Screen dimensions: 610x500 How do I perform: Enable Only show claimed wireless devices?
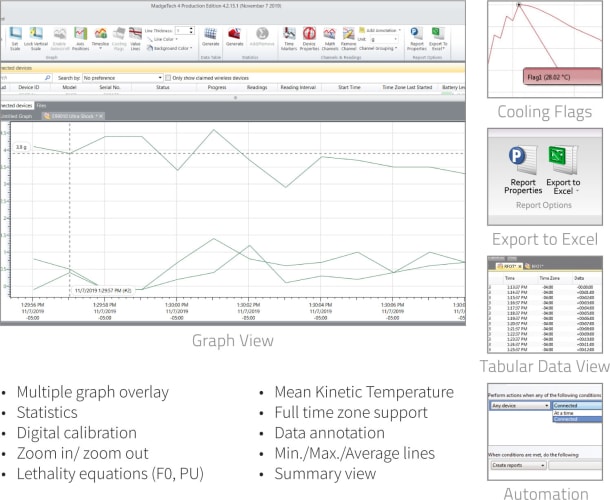[x=168, y=78]
